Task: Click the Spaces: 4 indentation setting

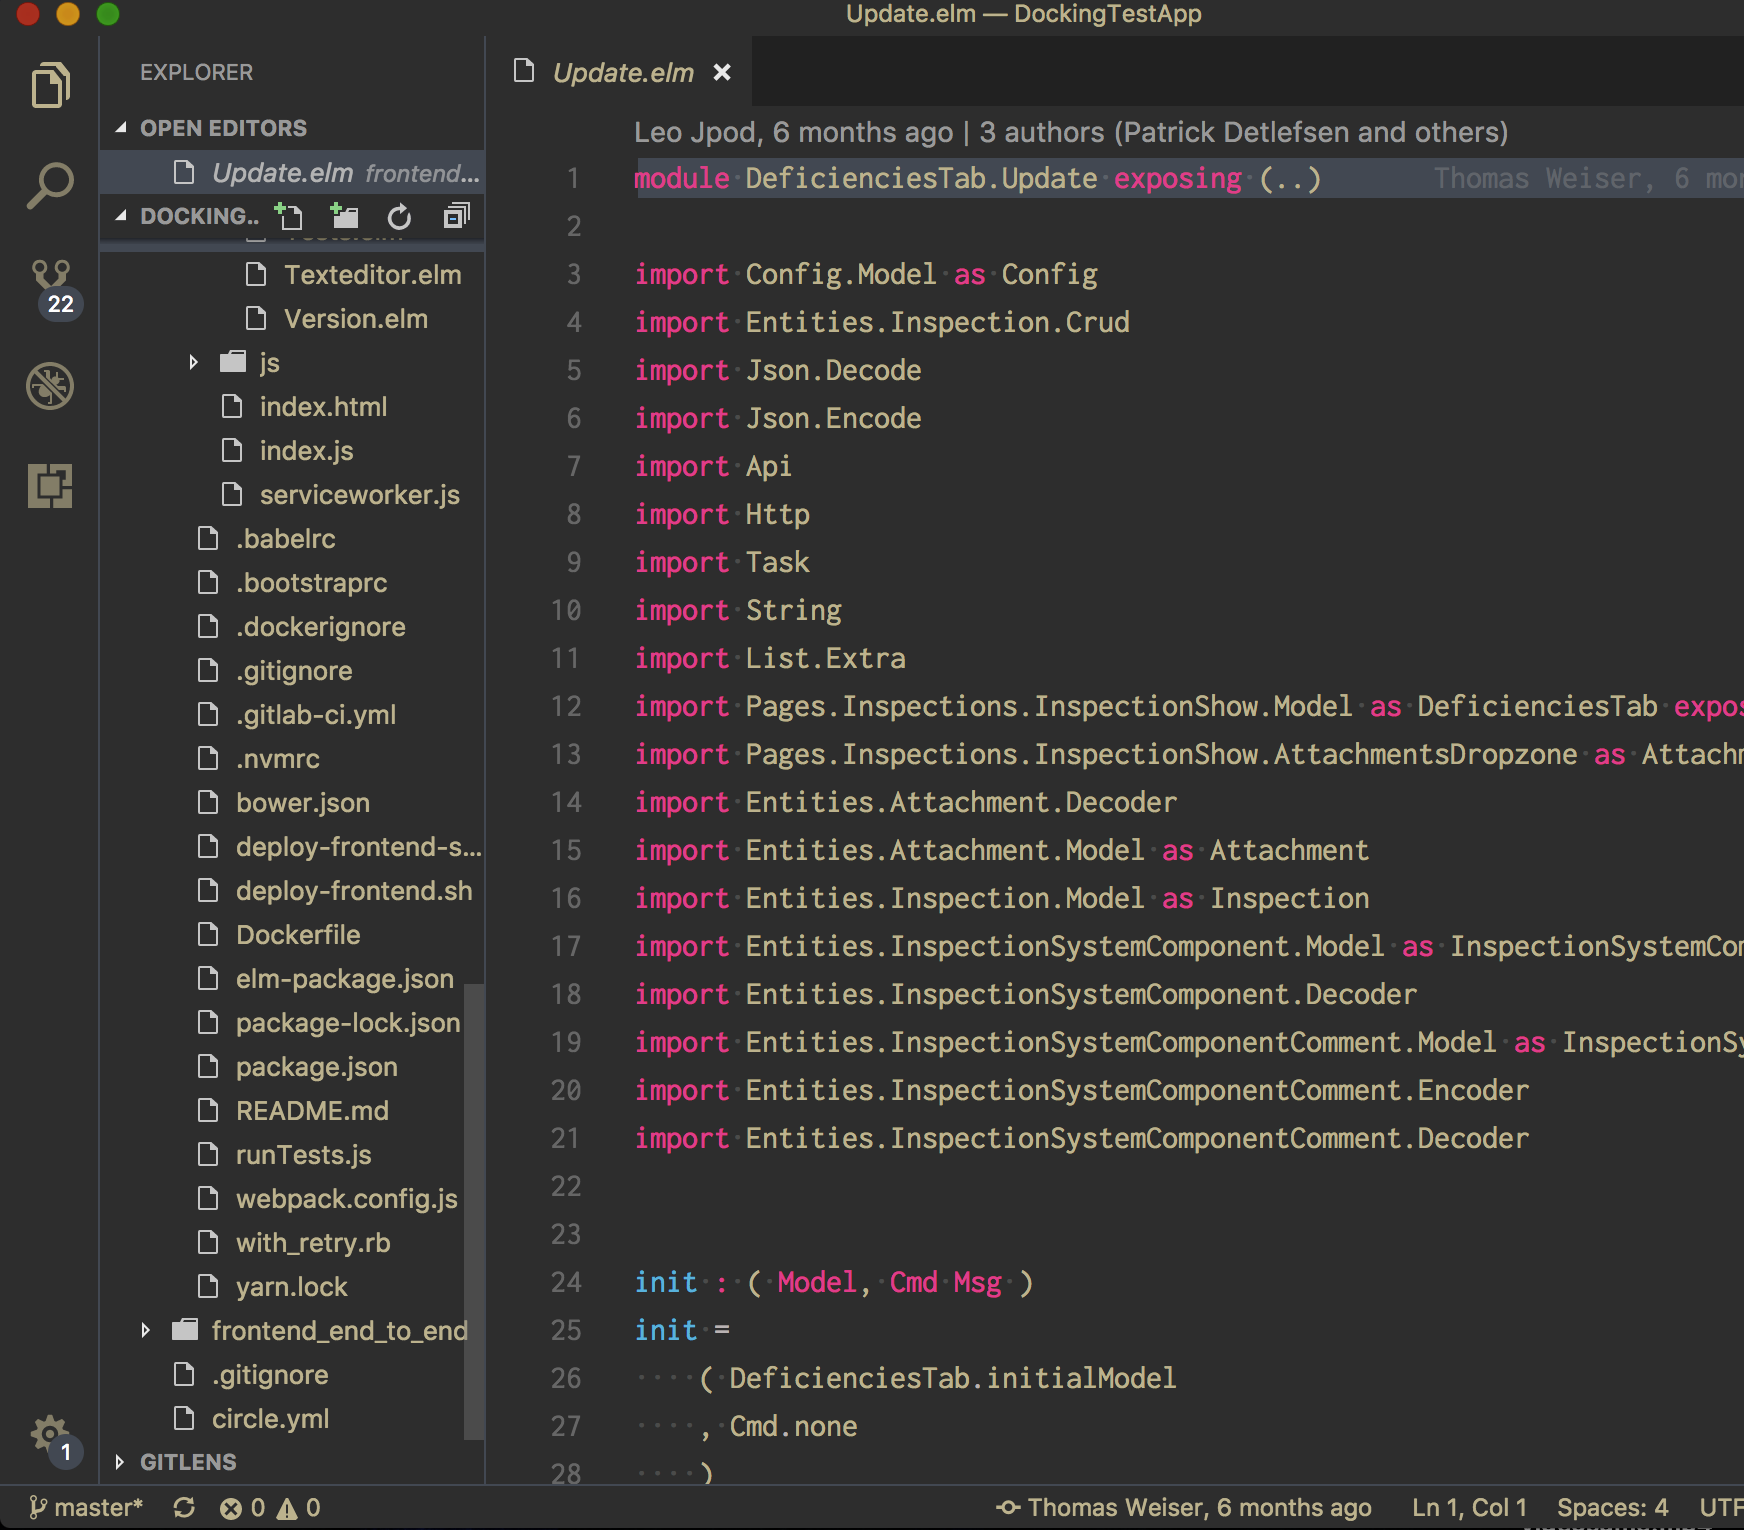Action: pyautogui.click(x=1612, y=1508)
